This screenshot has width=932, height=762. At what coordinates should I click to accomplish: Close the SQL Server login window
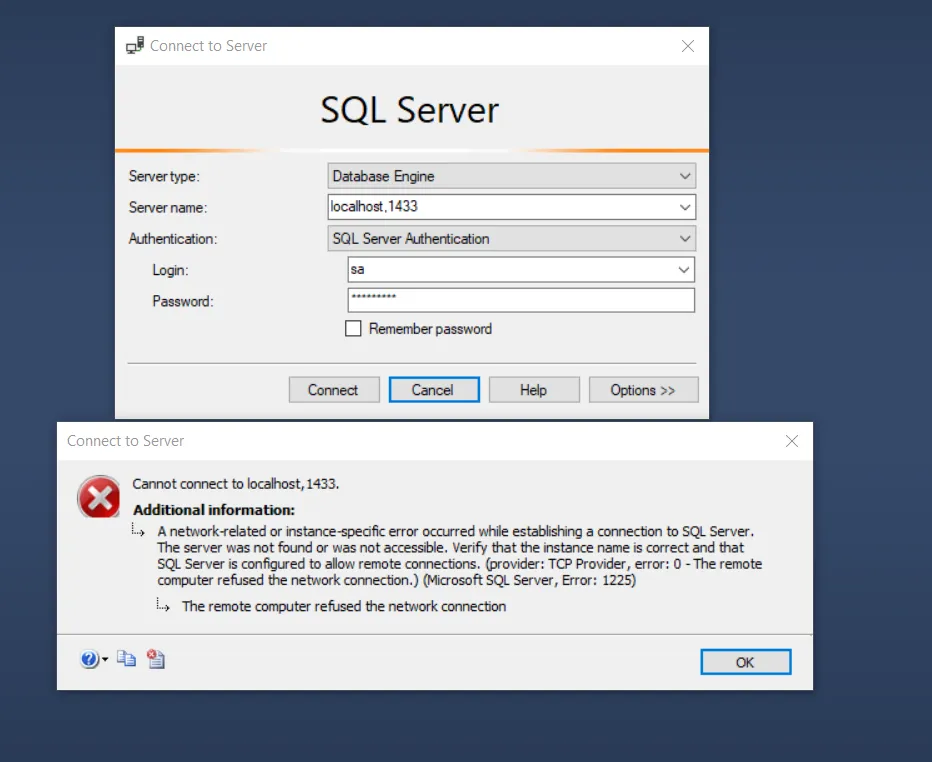tap(688, 46)
